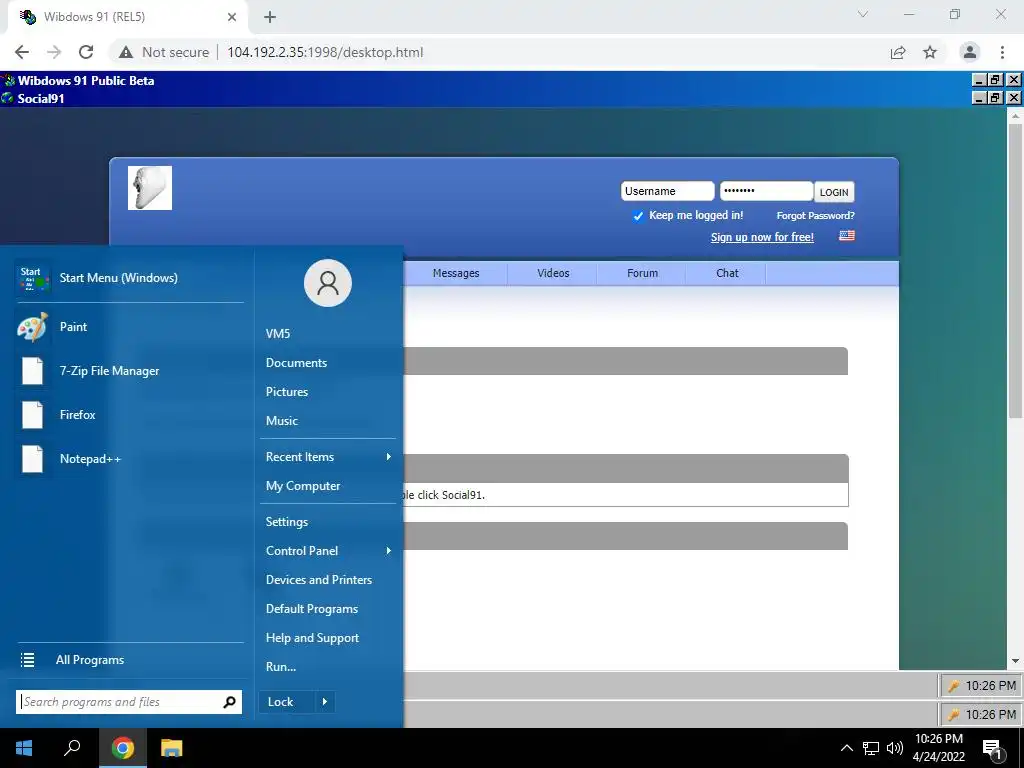Open Music from the Start menu

(x=281, y=421)
